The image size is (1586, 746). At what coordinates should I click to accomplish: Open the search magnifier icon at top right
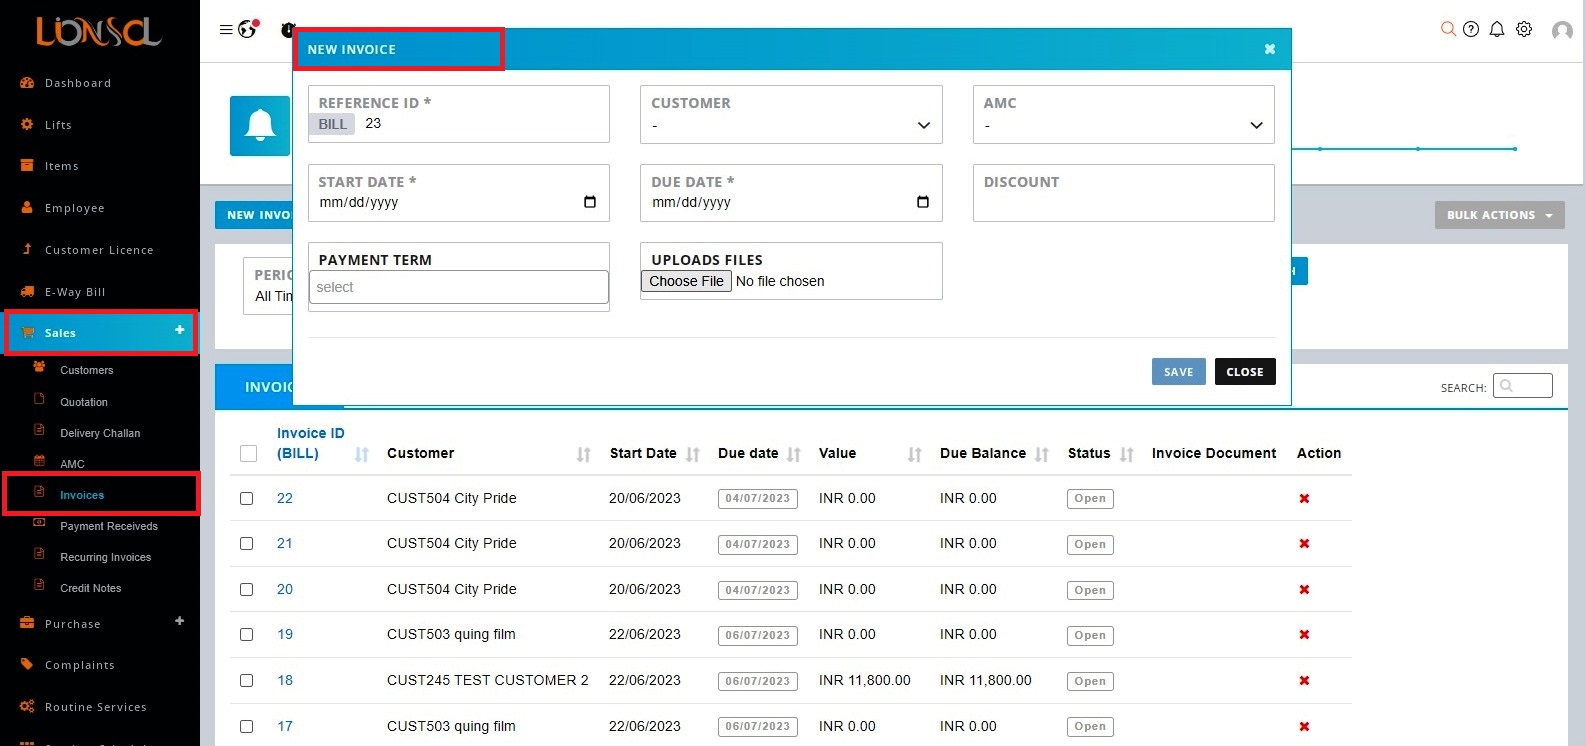[x=1447, y=29]
